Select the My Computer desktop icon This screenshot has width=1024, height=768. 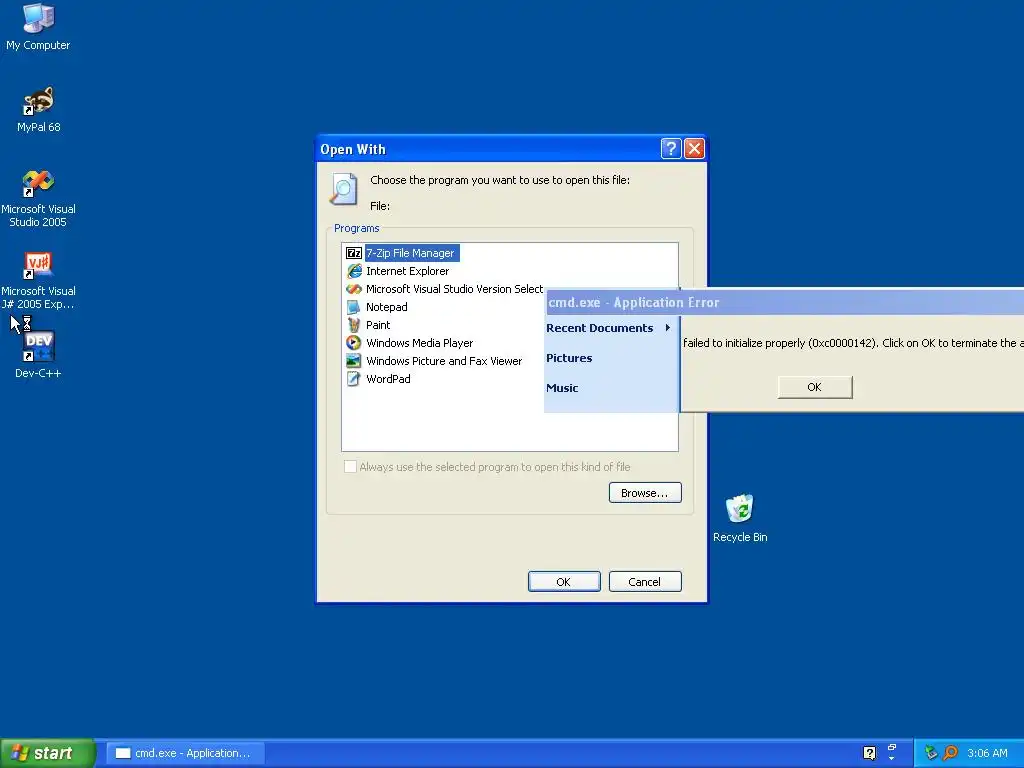(x=38, y=27)
